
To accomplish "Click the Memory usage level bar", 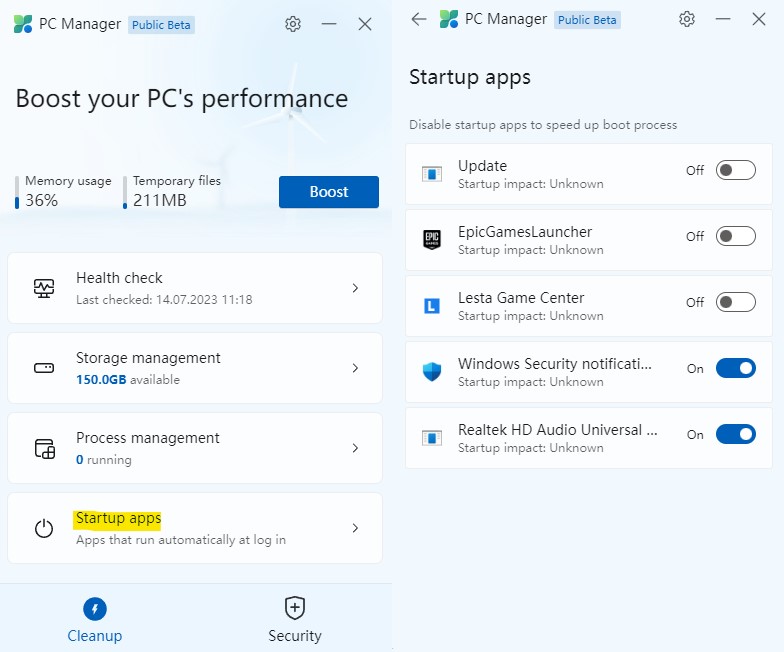I will point(17,192).
